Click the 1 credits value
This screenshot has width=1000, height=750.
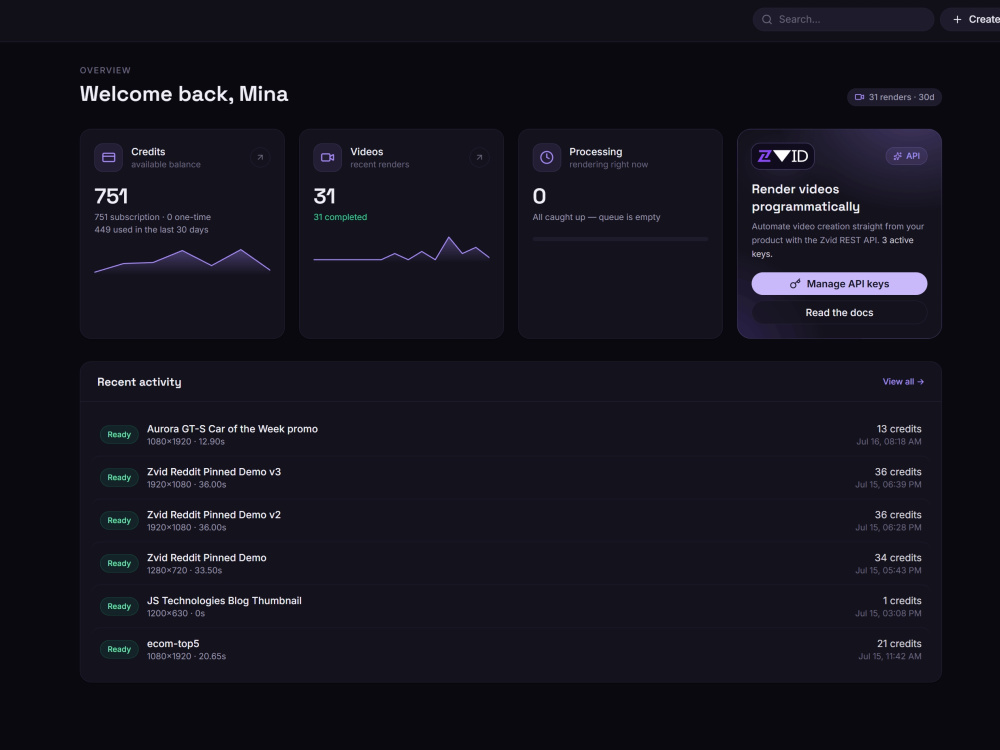coord(902,601)
